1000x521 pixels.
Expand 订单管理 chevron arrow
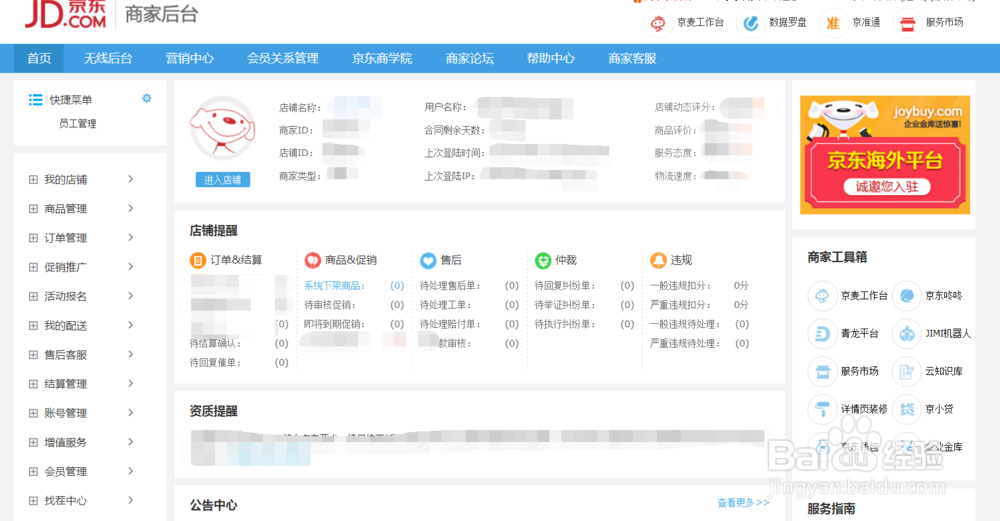click(x=130, y=238)
